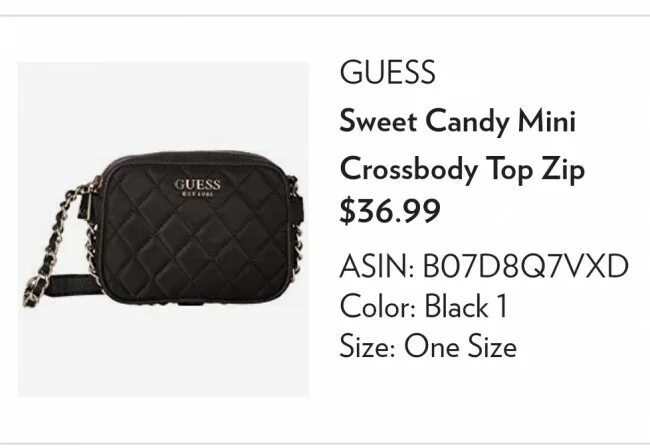This screenshot has height=448, width=650.
Task: Select the One Size value
Action: tap(460, 347)
